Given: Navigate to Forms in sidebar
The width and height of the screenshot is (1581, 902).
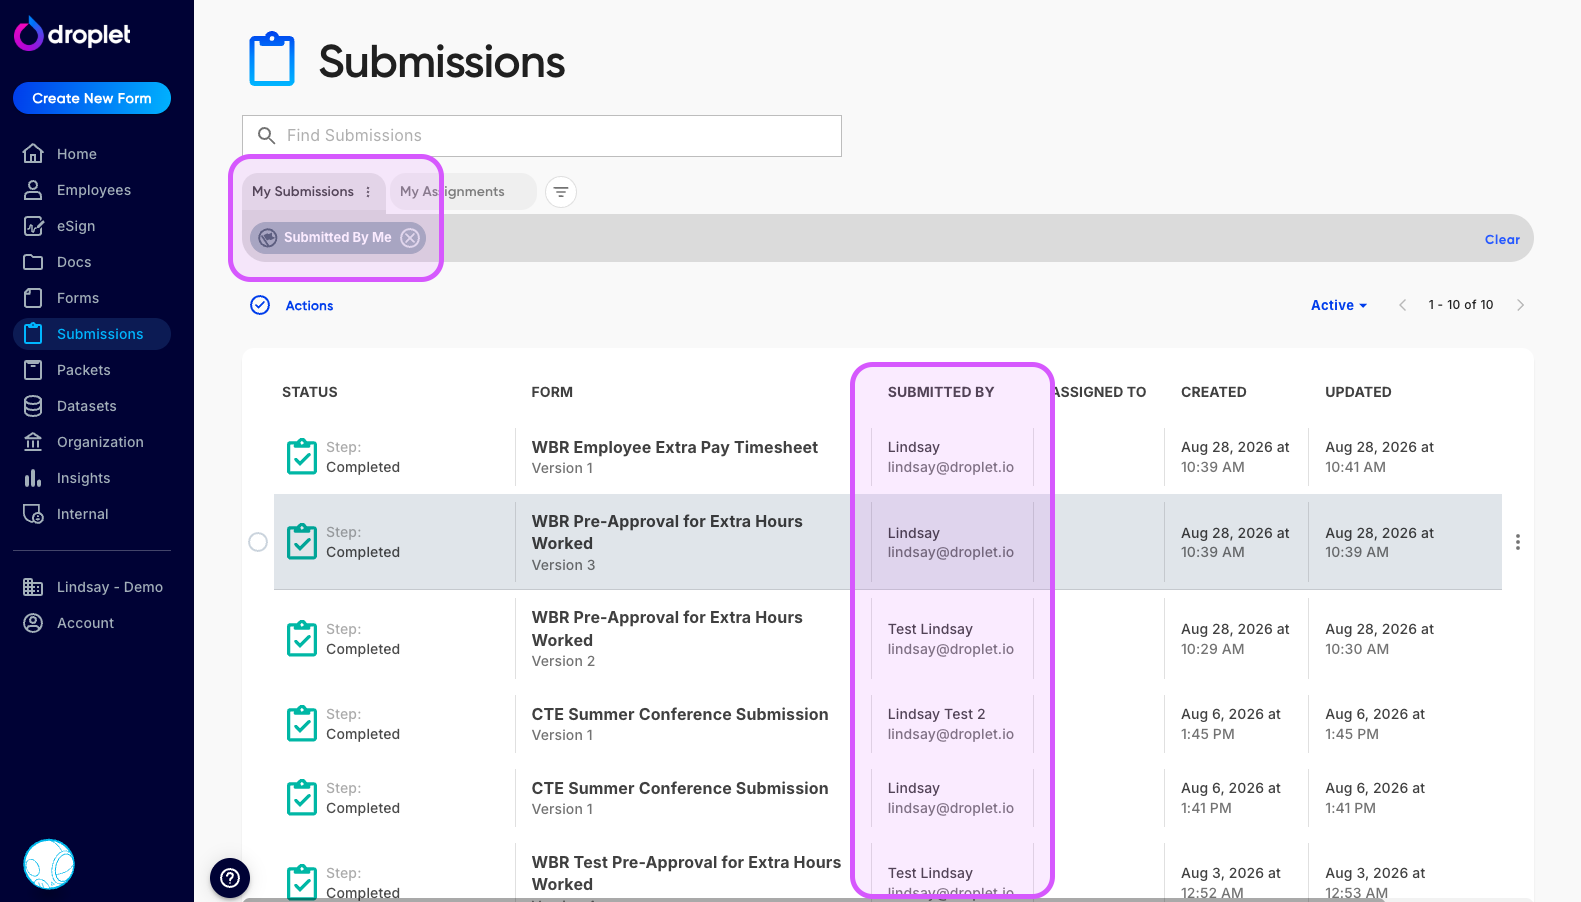Looking at the screenshot, I should 92,298.
